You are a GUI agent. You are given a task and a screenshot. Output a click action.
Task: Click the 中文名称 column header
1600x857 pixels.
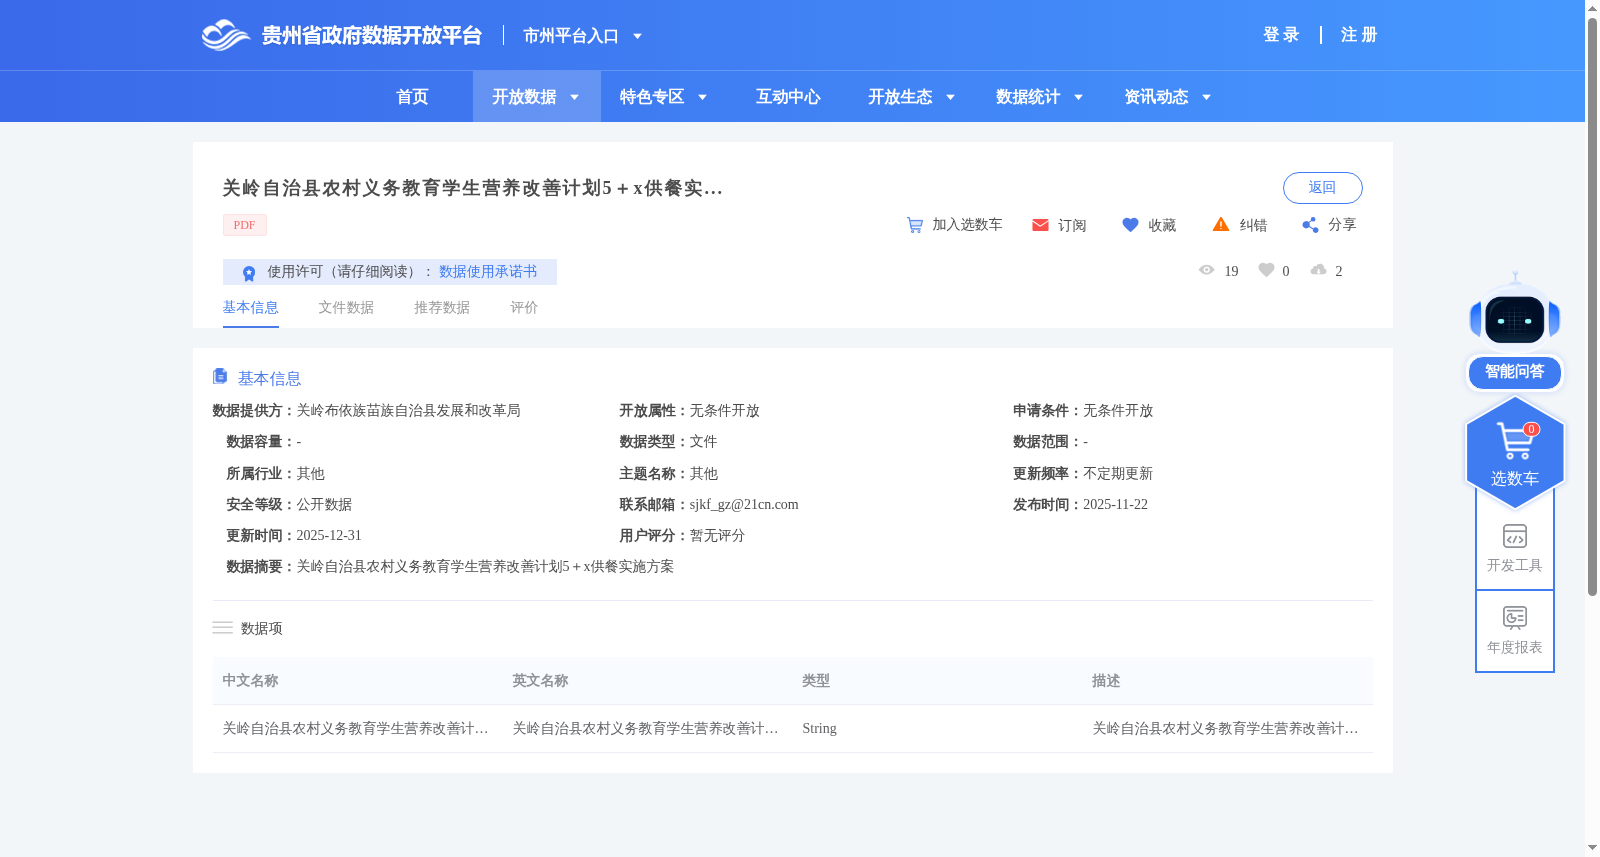(250, 681)
